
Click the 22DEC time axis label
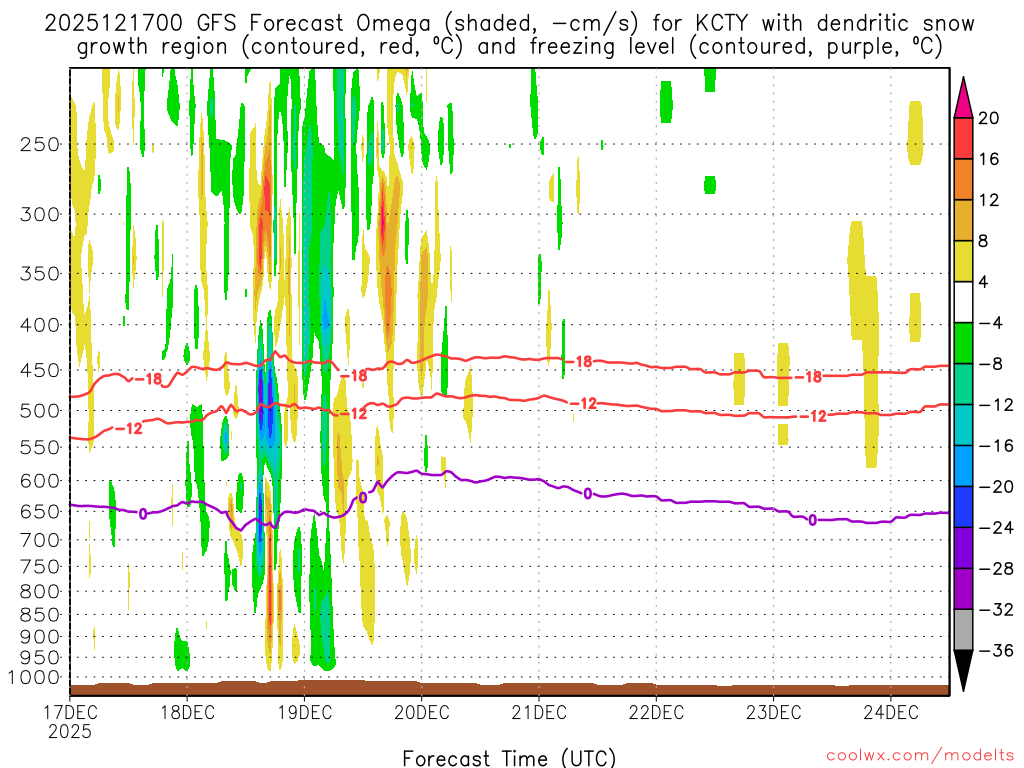tap(656, 712)
